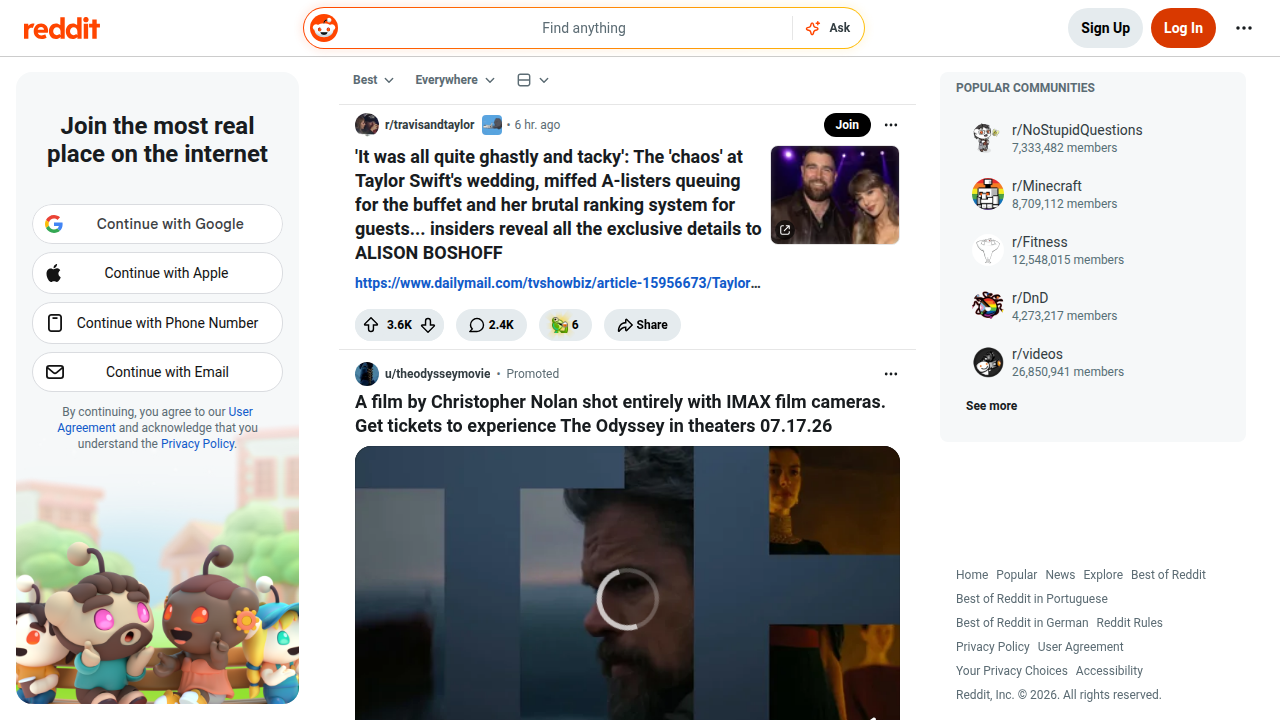Expand the Best sort dropdown
The width and height of the screenshot is (1280, 720).
(x=373, y=80)
